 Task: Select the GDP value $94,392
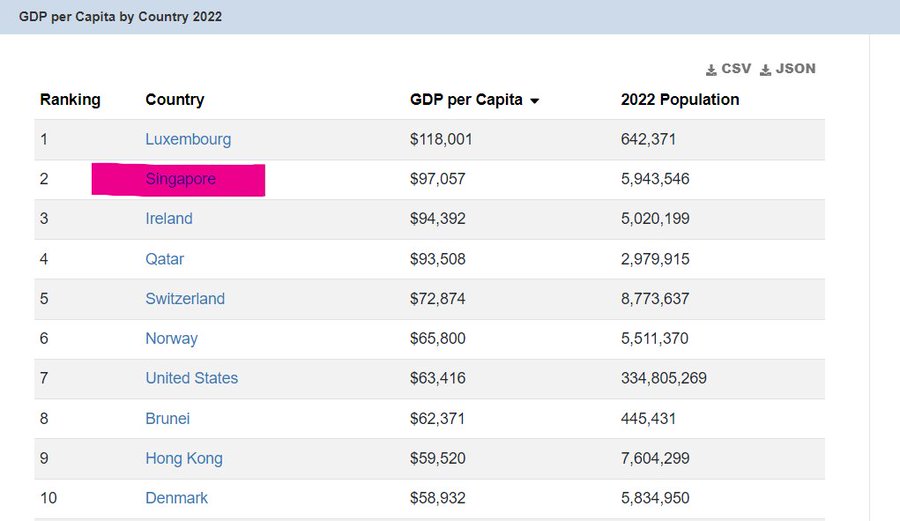tap(437, 219)
